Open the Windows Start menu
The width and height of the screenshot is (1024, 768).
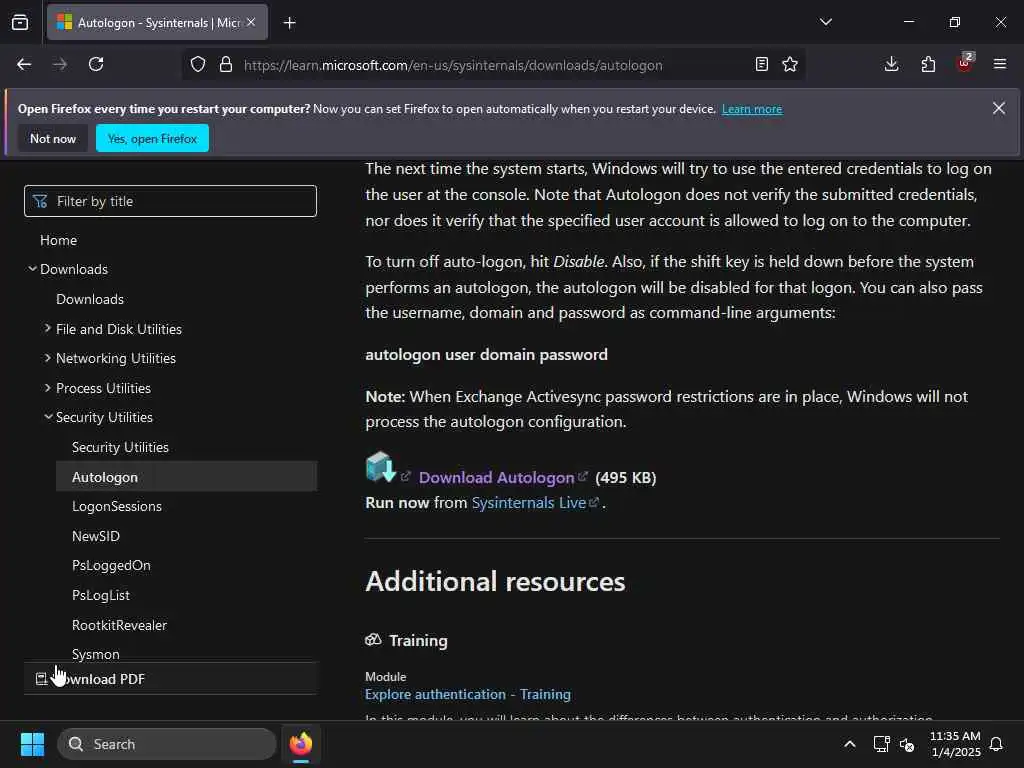coord(33,744)
